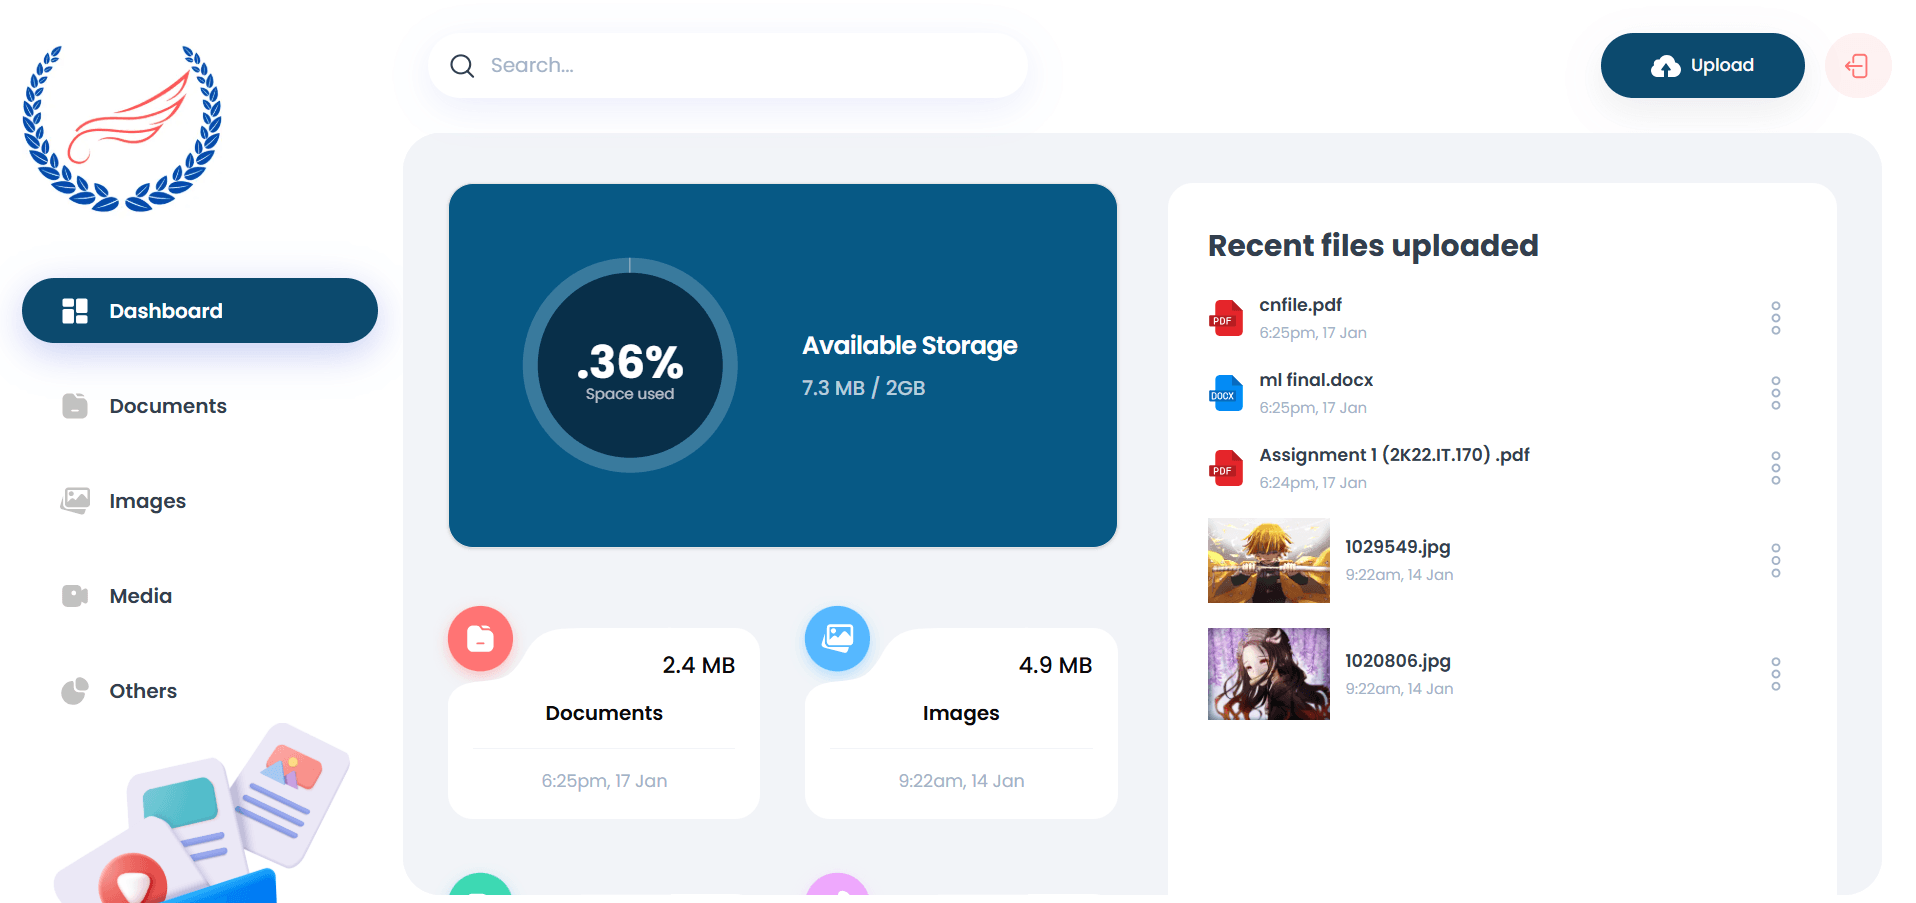Open the Images summary card

click(x=960, y=724)
